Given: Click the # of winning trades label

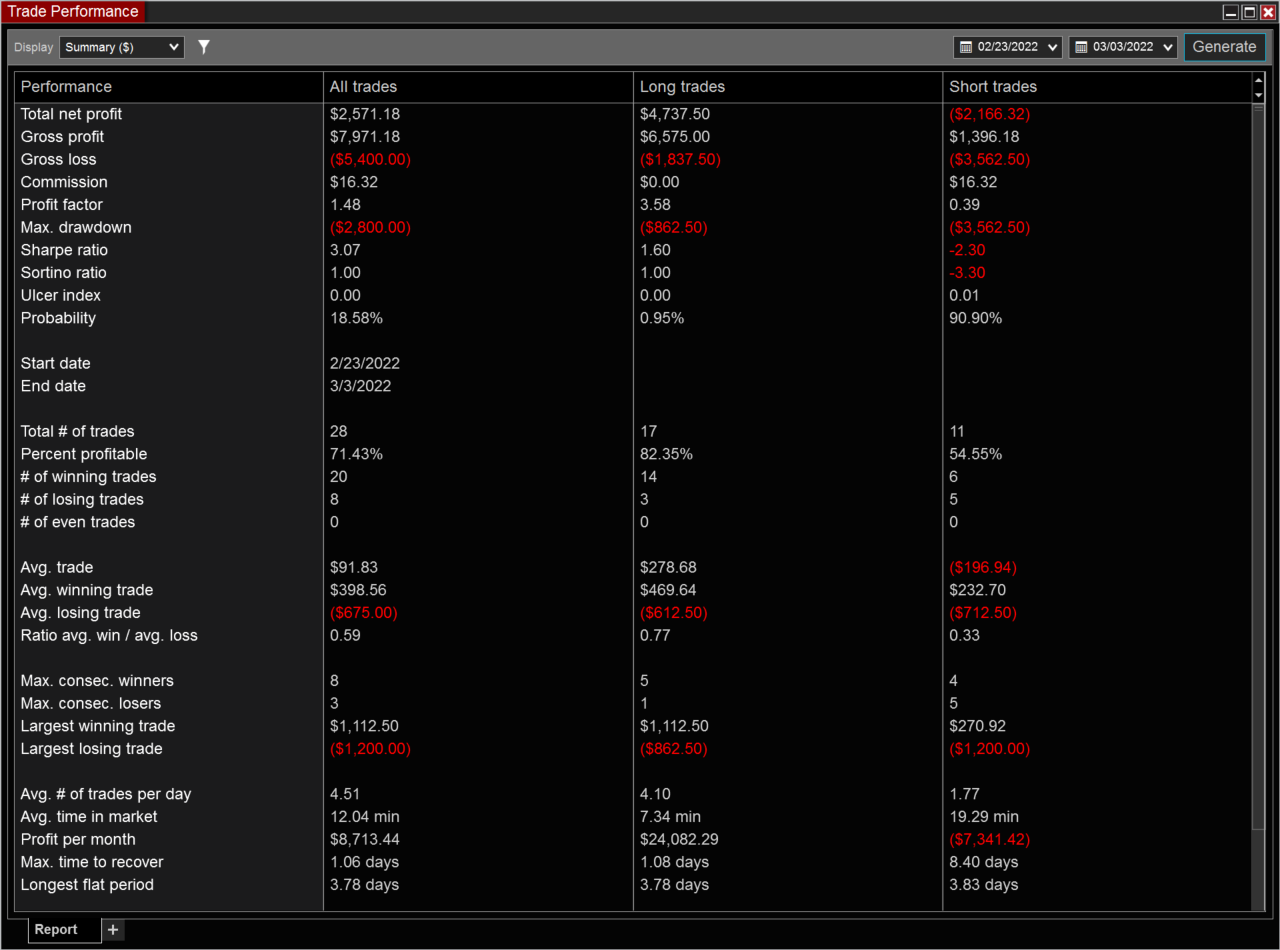Looking at the screenshot, I should (x=88, y=477).
